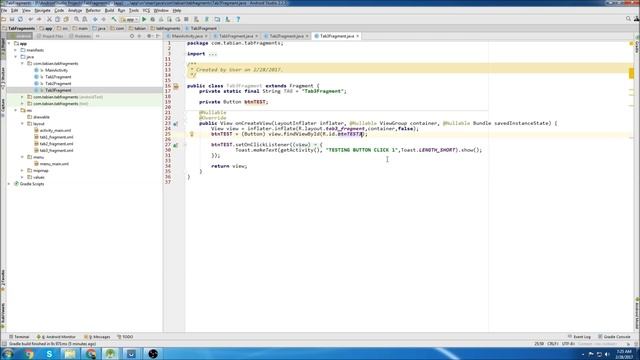Switch to MainActivity.java editor tab
Image resolution: width=640 pixels, height=360 pixels.
187,36
